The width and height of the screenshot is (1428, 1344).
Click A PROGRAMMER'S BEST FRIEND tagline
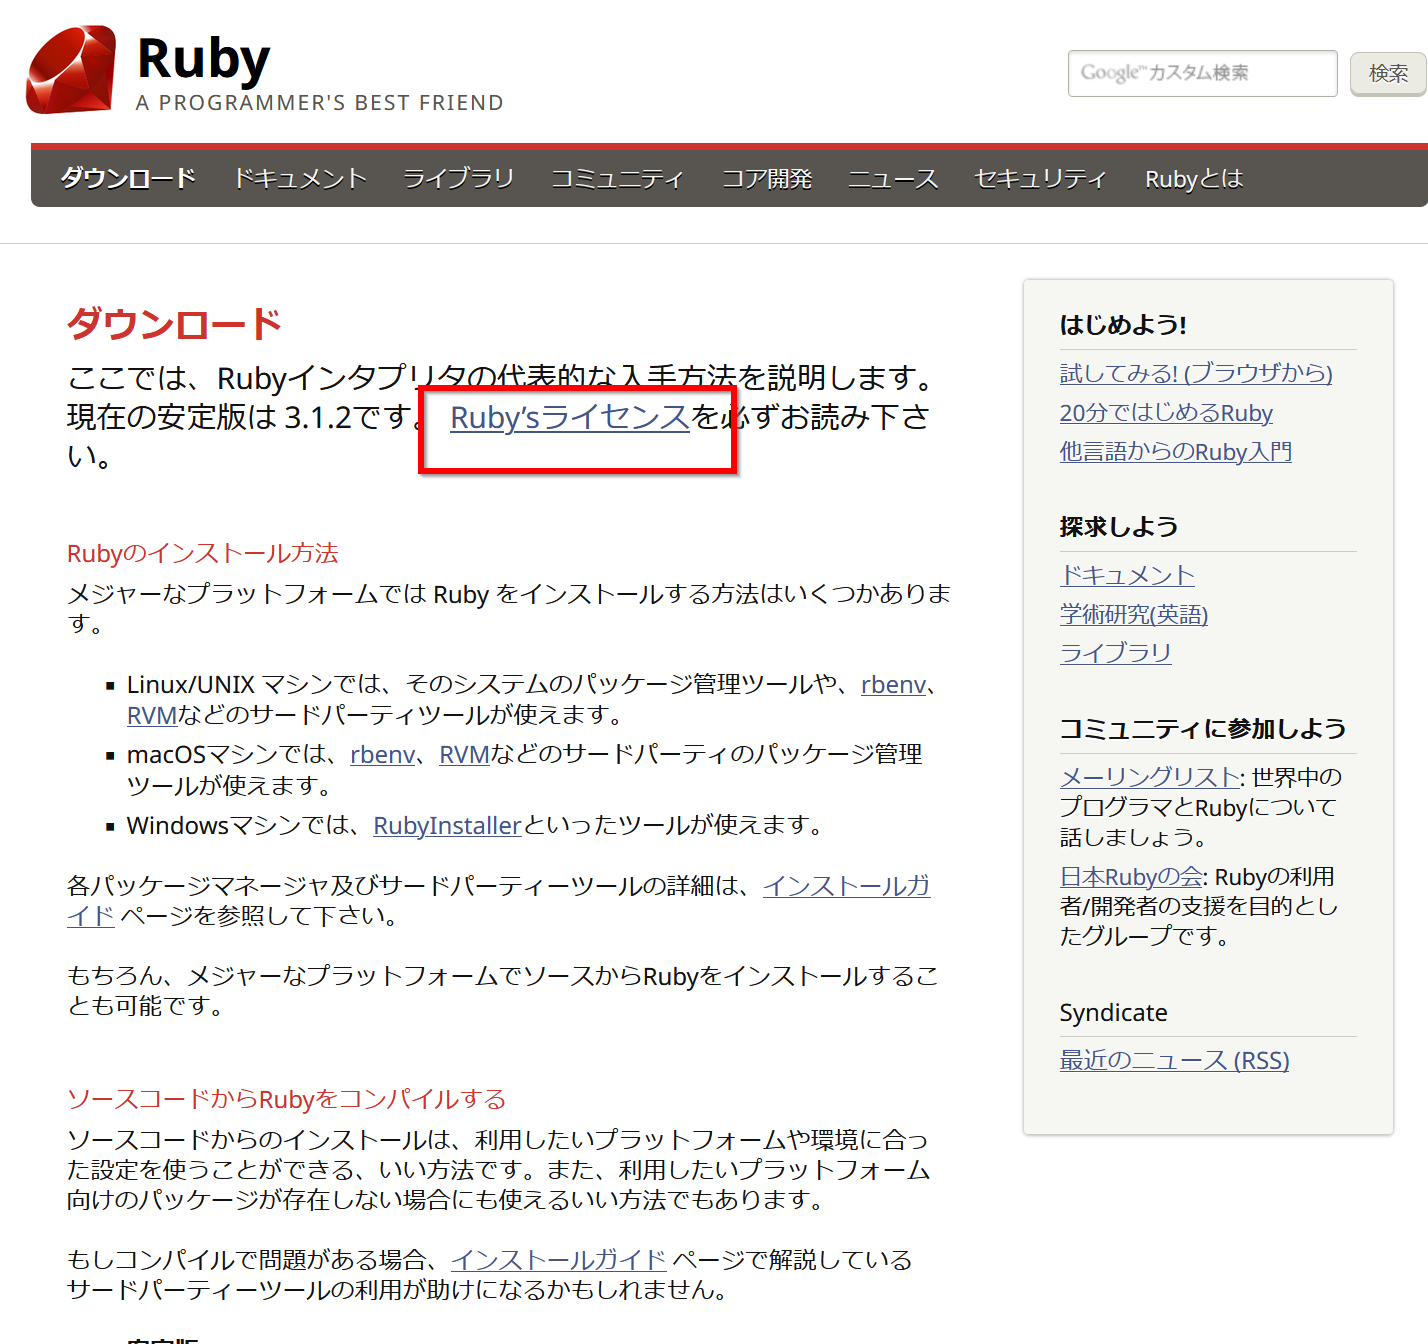click(x=320, y=103)
